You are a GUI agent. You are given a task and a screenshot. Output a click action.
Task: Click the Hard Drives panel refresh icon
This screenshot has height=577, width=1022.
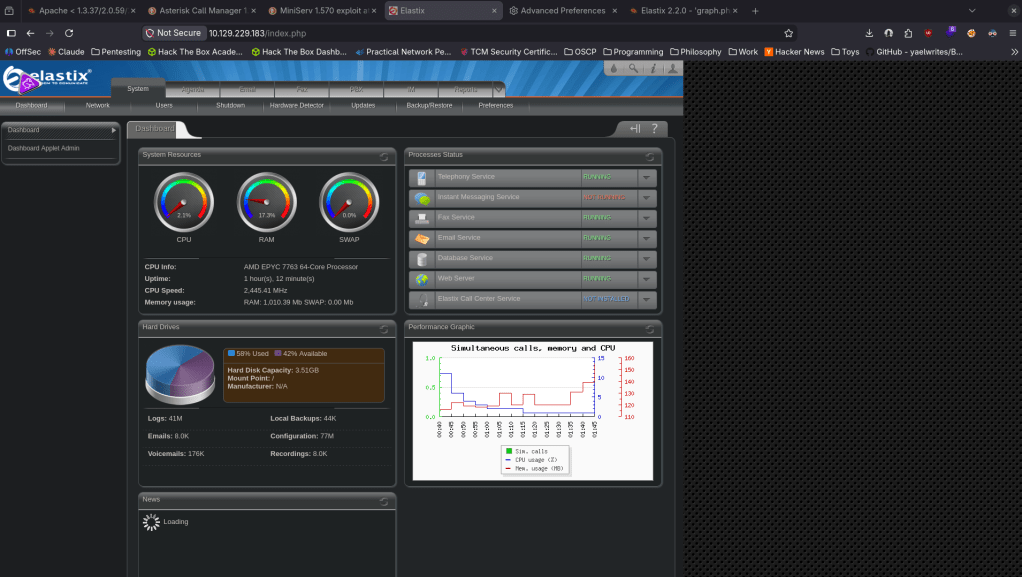tap(384, 328)
